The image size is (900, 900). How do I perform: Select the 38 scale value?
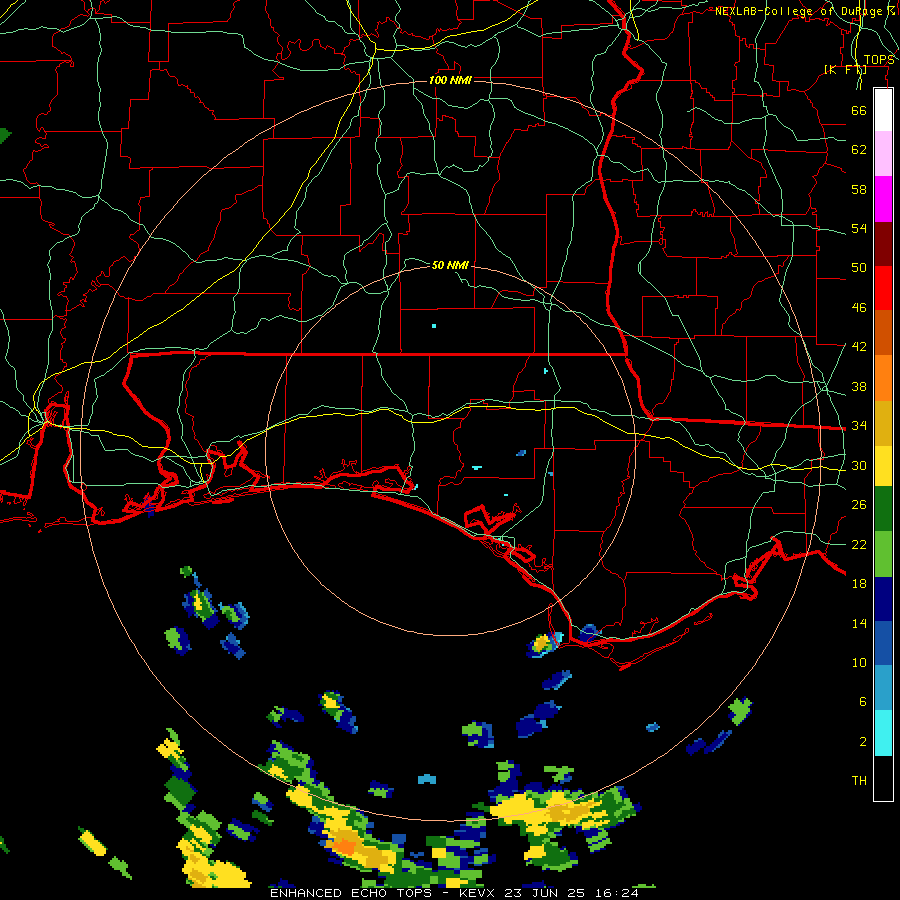[859, 386]
